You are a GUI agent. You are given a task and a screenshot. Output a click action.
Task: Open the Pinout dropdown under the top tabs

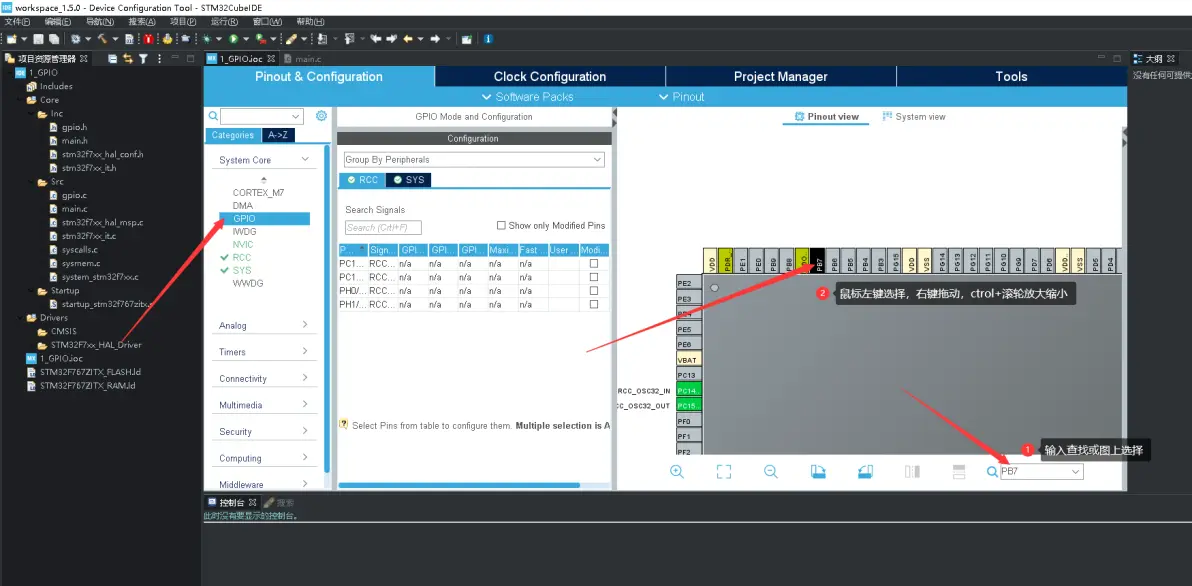click(680, 97)
